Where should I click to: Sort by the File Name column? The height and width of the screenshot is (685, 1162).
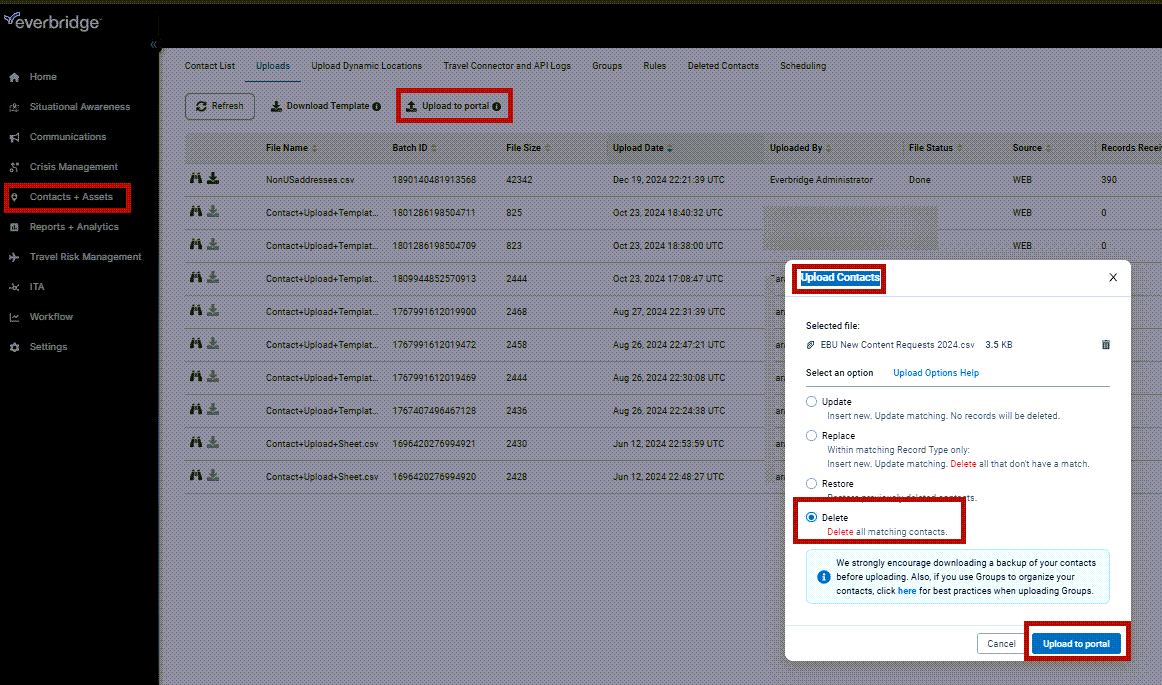pos(290,148)
